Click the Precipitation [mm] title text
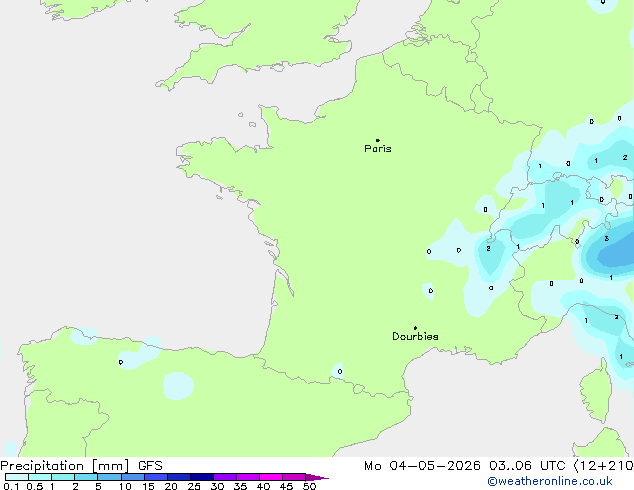The image size is (634, 490). click(x=65, y=466)
